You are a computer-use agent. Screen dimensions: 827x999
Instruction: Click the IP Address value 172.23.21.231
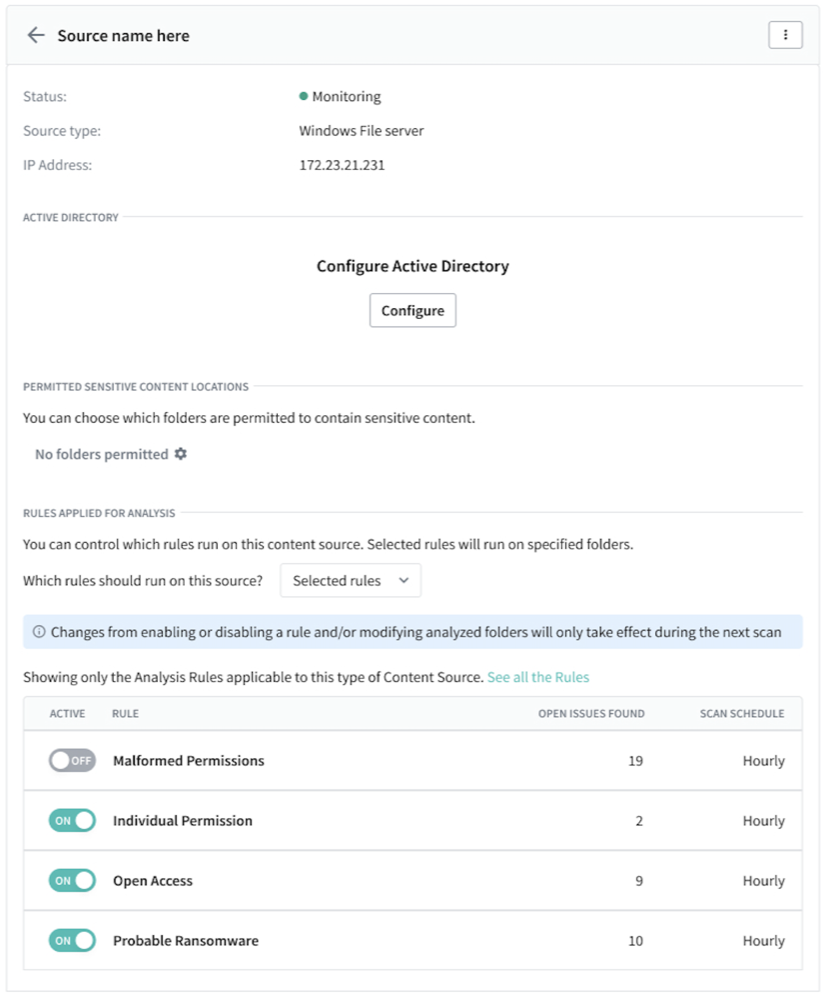[342, 164]
